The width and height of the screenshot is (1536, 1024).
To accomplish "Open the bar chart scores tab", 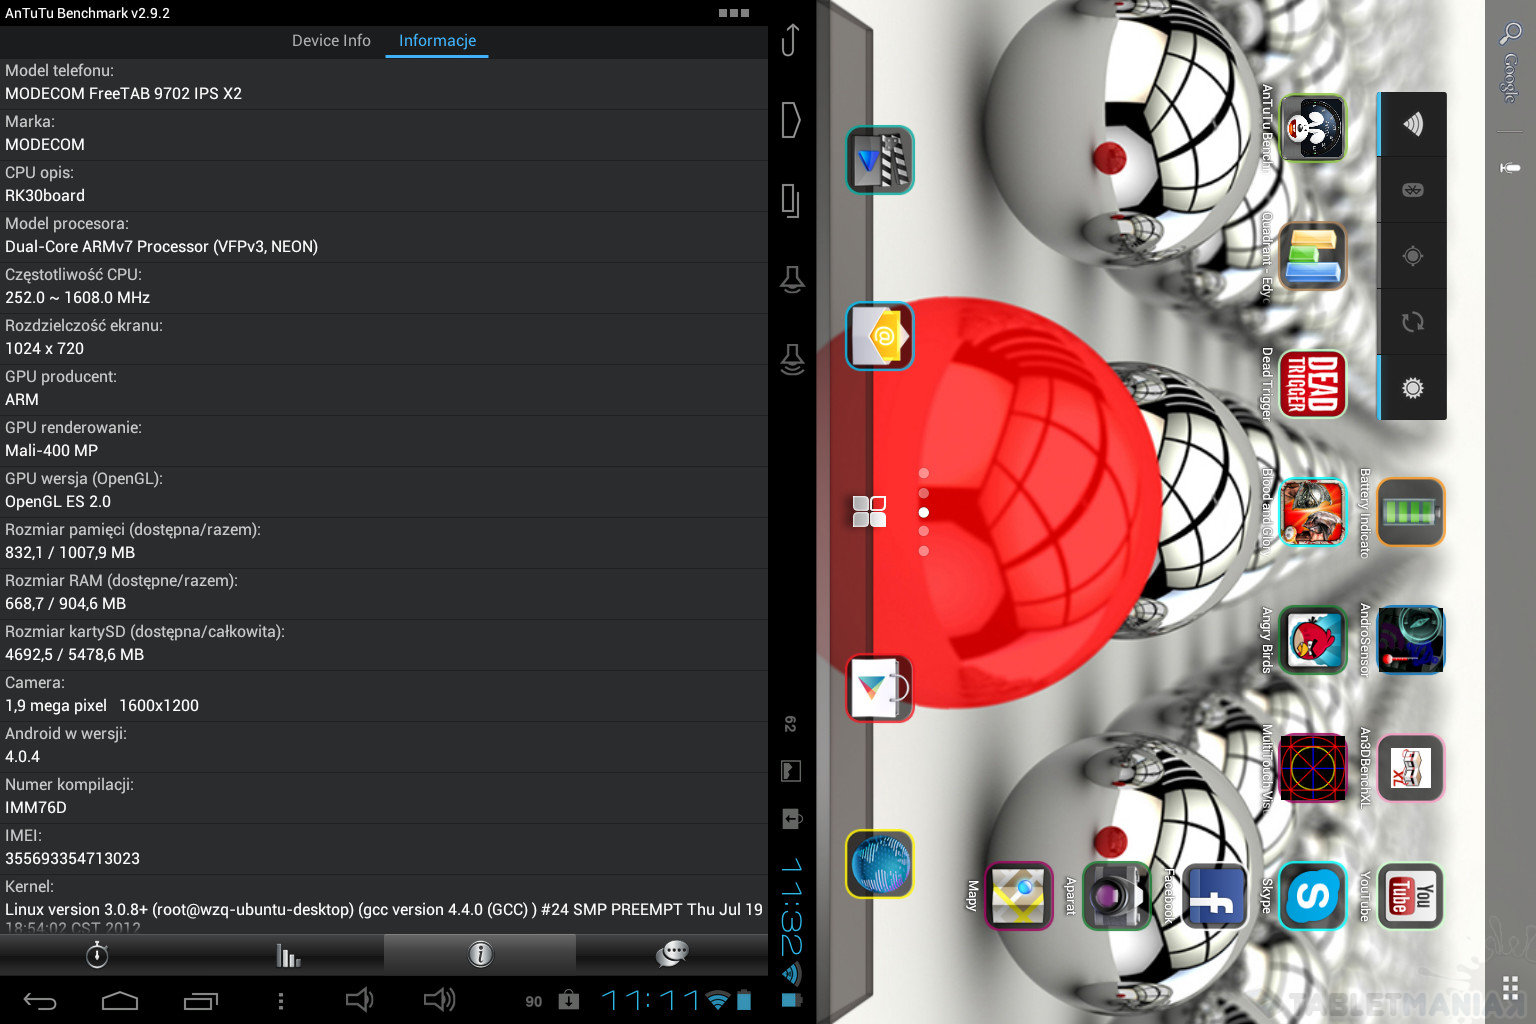I will (288, 955).
